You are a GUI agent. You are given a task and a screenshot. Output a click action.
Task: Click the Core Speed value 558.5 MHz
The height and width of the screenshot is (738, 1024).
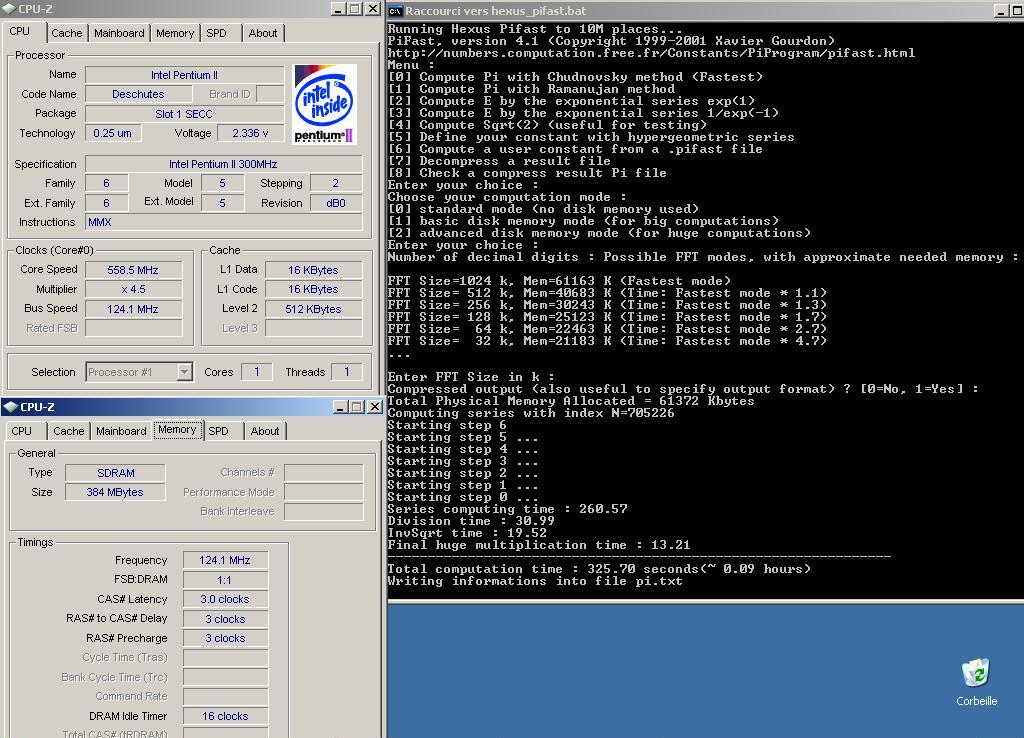133,270
